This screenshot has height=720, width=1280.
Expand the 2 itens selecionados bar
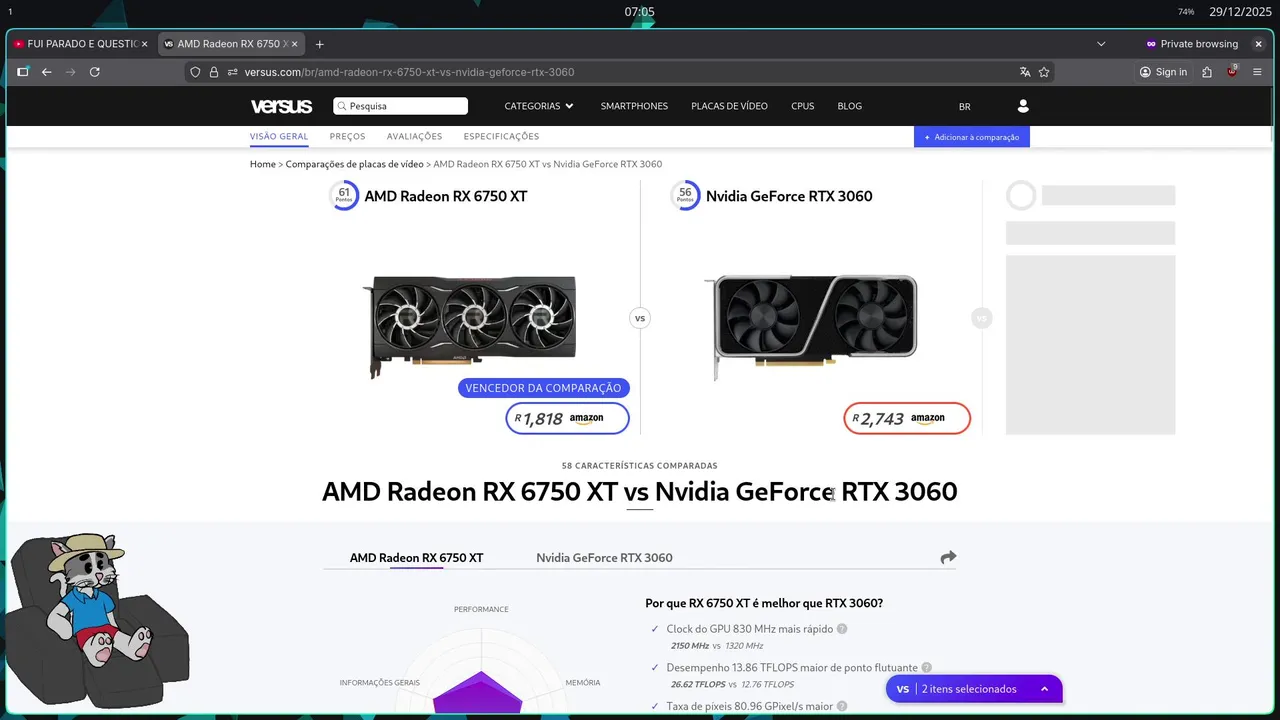[974, 689]
